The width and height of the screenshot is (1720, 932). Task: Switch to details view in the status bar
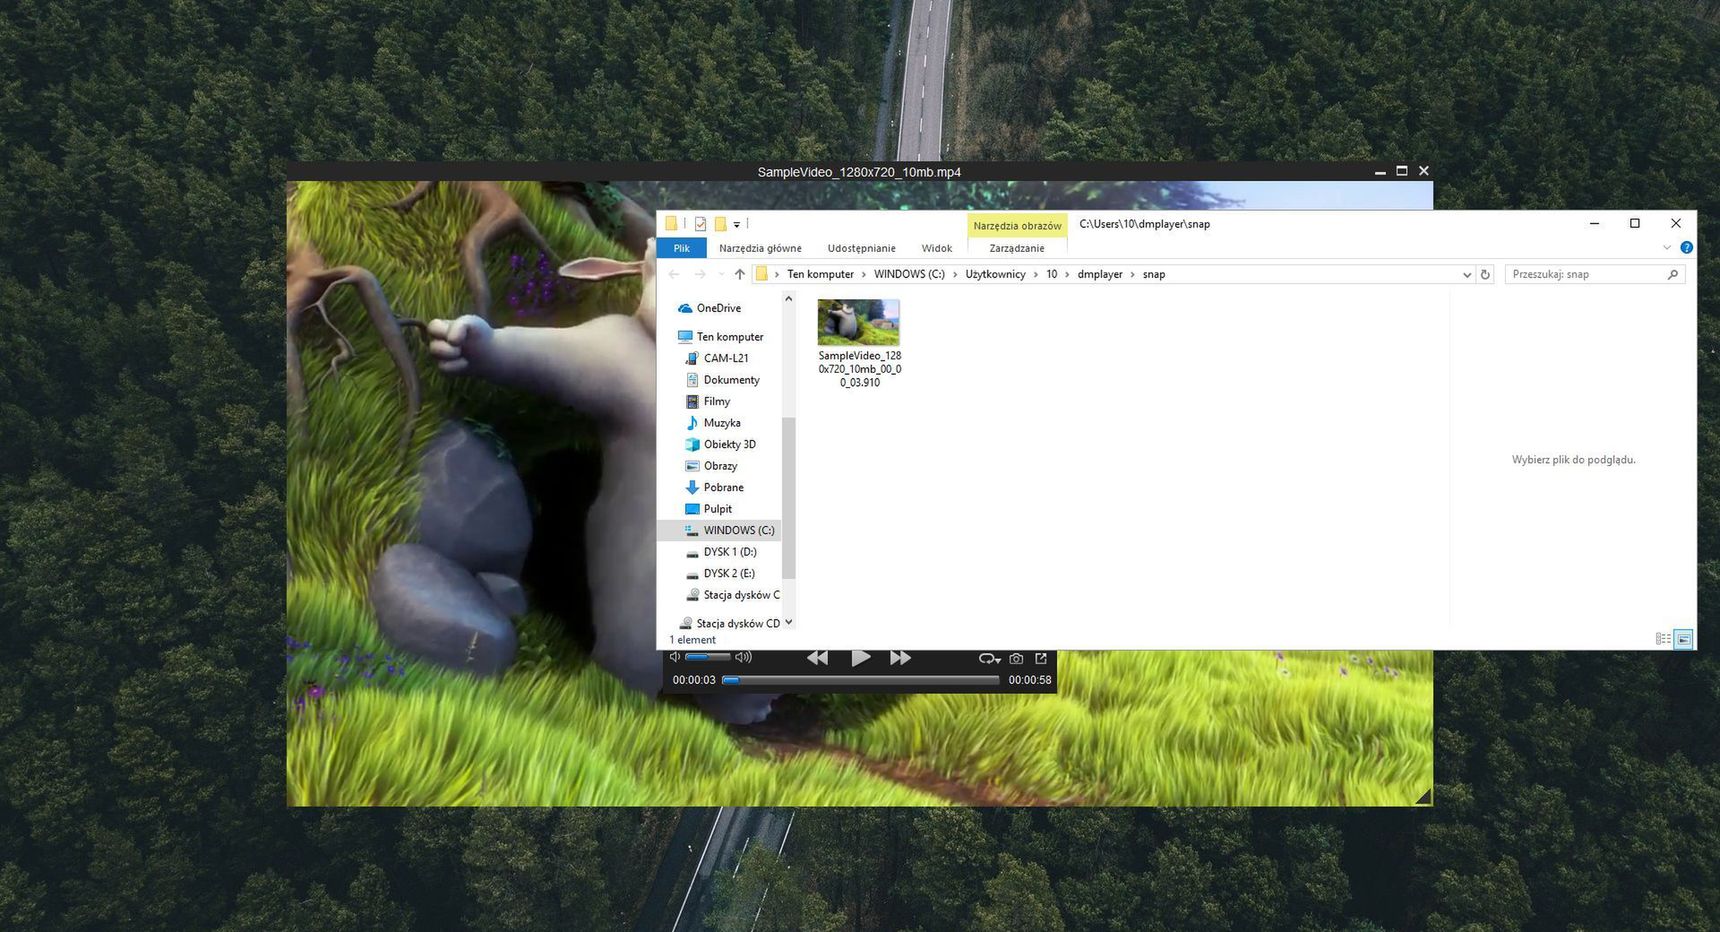point(1663,639)
